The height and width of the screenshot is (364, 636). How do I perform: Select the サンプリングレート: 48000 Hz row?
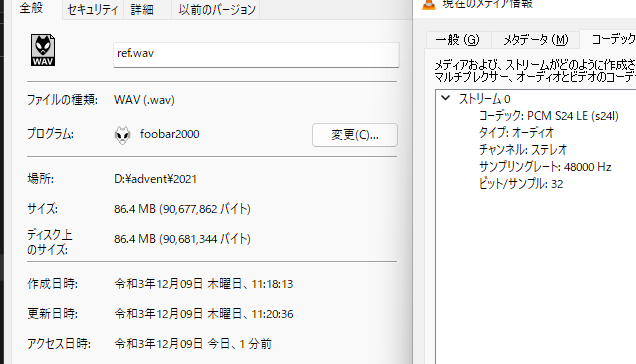click(545, 167)
